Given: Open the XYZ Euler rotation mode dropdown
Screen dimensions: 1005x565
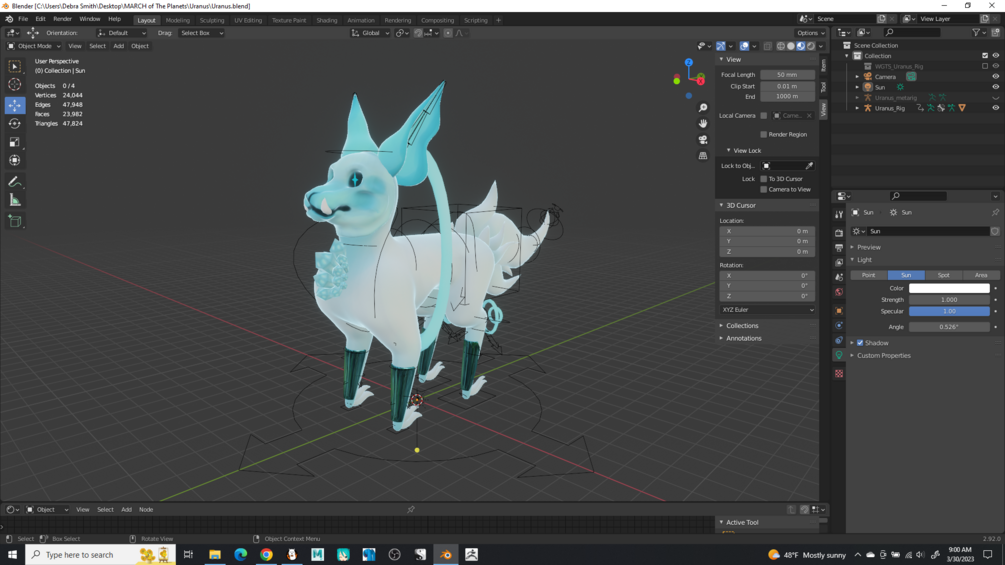Looking at the screenshot, I should (767, 310).
